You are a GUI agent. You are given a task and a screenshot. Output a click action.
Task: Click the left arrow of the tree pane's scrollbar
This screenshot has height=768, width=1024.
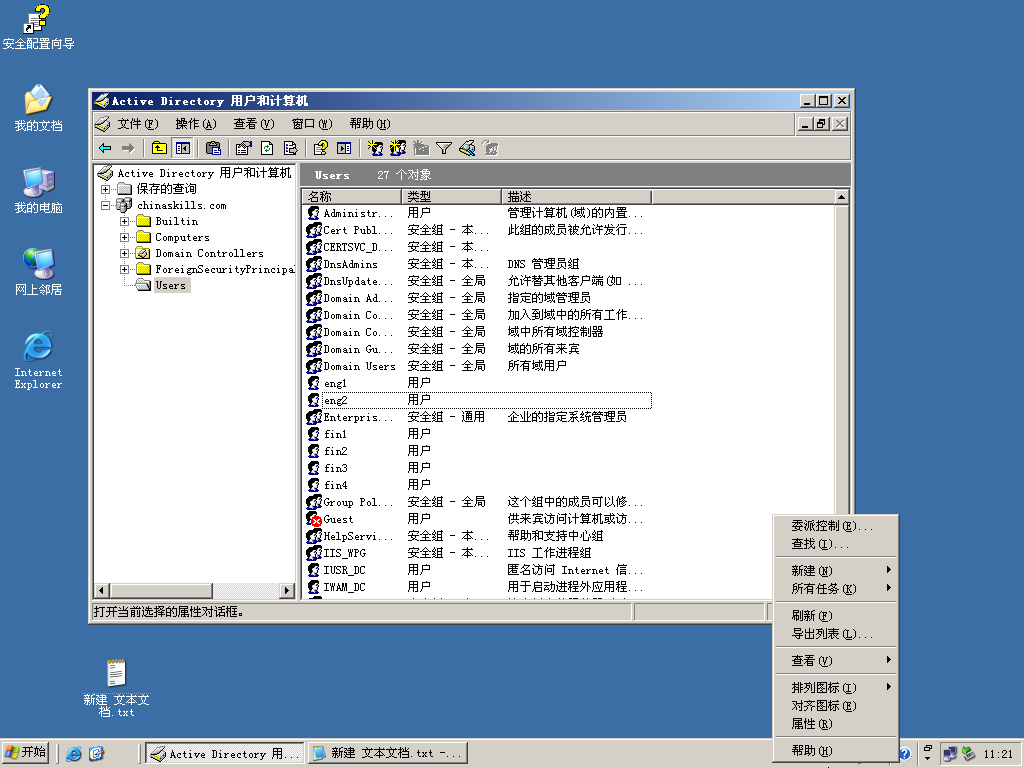pyautogui.click(x=101, y=590)
